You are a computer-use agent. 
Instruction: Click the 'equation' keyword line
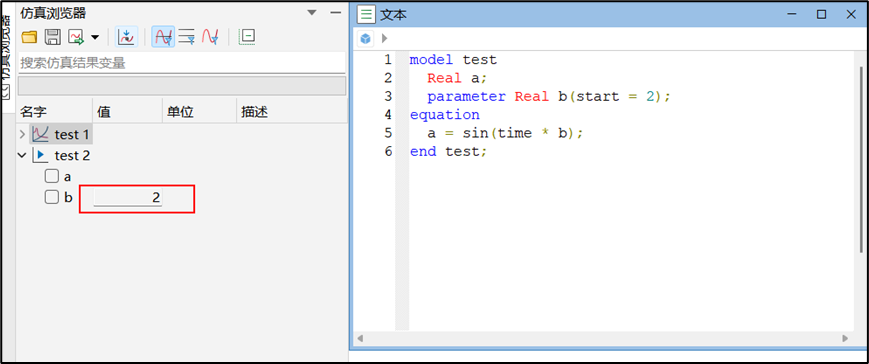point(444,115)
